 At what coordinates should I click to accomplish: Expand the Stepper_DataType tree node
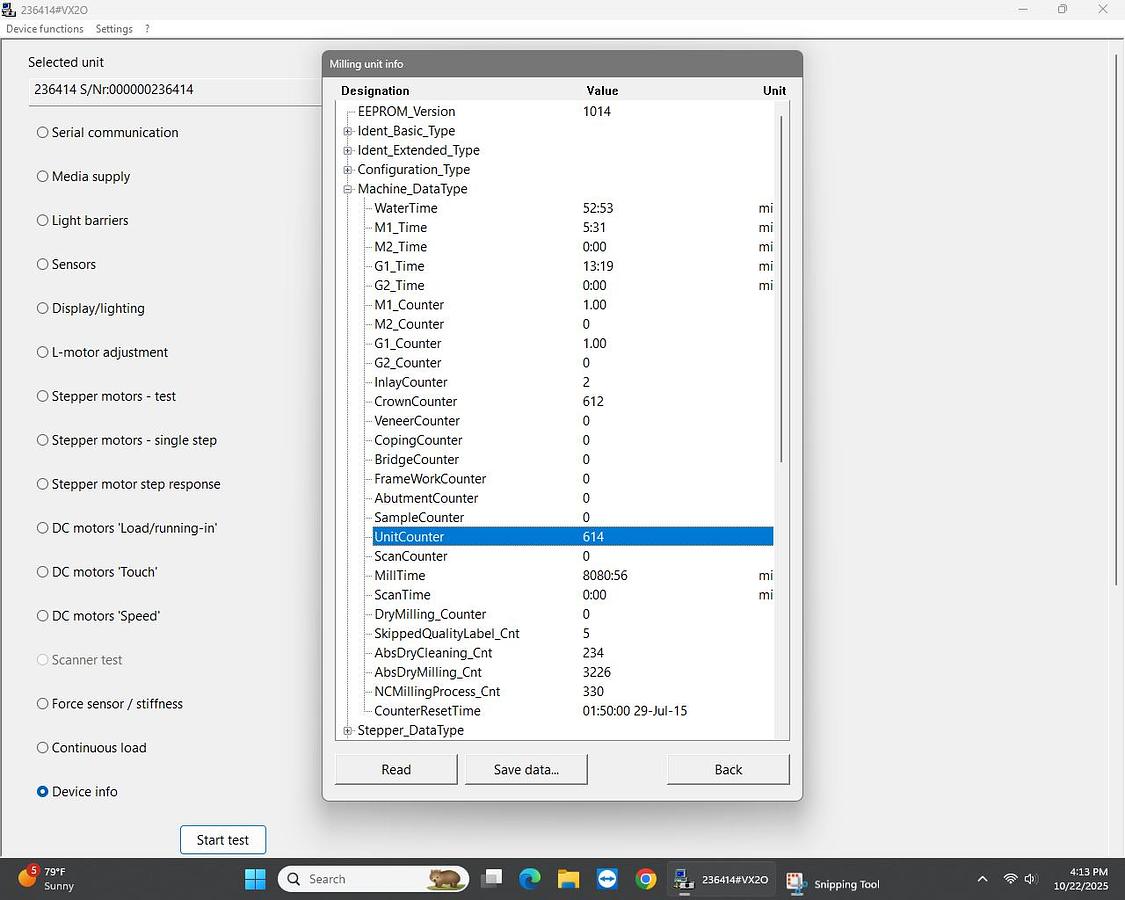(348, 731)
